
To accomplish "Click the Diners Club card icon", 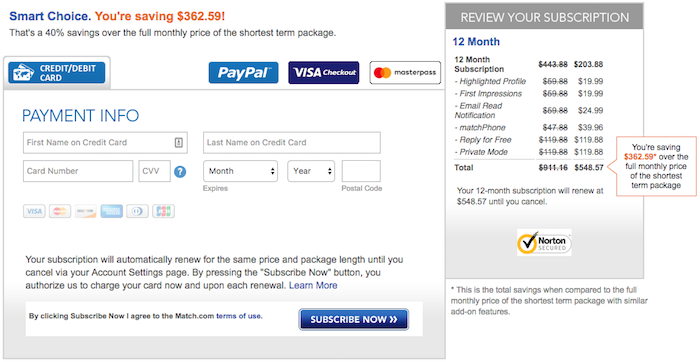I will pos(137,211).
